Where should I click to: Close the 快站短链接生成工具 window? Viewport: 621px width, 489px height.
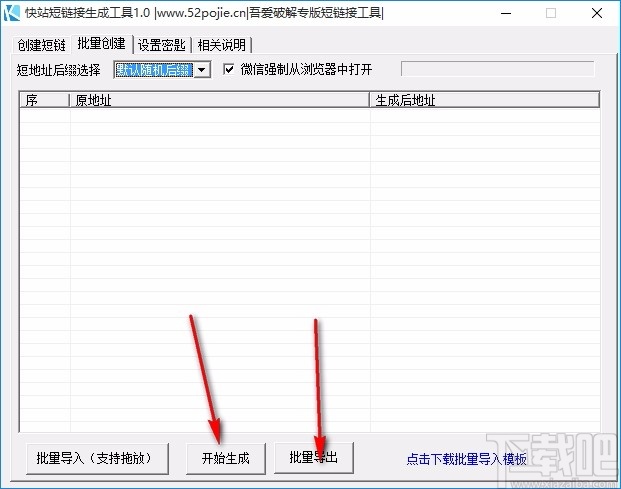click(x=597, y=13)
